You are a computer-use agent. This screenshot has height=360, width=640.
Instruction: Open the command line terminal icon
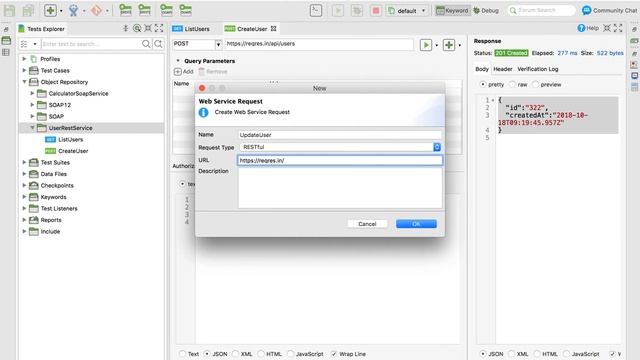(316, 11)
